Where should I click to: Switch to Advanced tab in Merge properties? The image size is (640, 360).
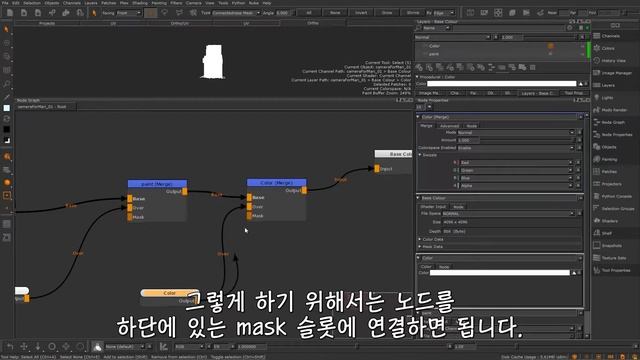click(449, 126)
